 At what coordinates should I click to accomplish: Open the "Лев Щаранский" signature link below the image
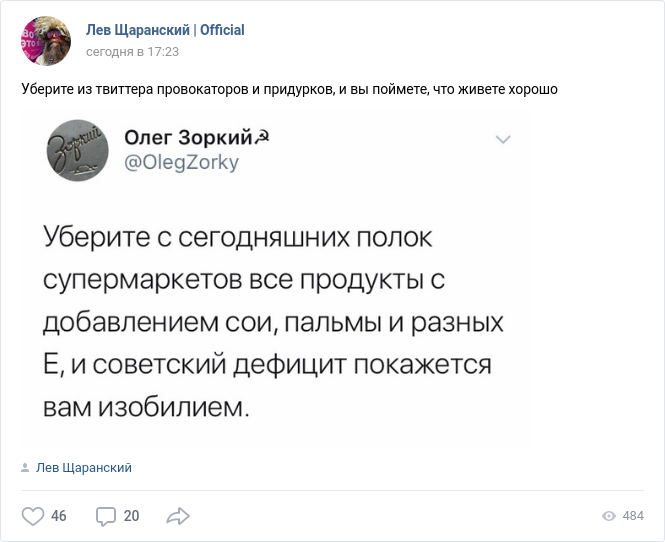tap(84, 467)
